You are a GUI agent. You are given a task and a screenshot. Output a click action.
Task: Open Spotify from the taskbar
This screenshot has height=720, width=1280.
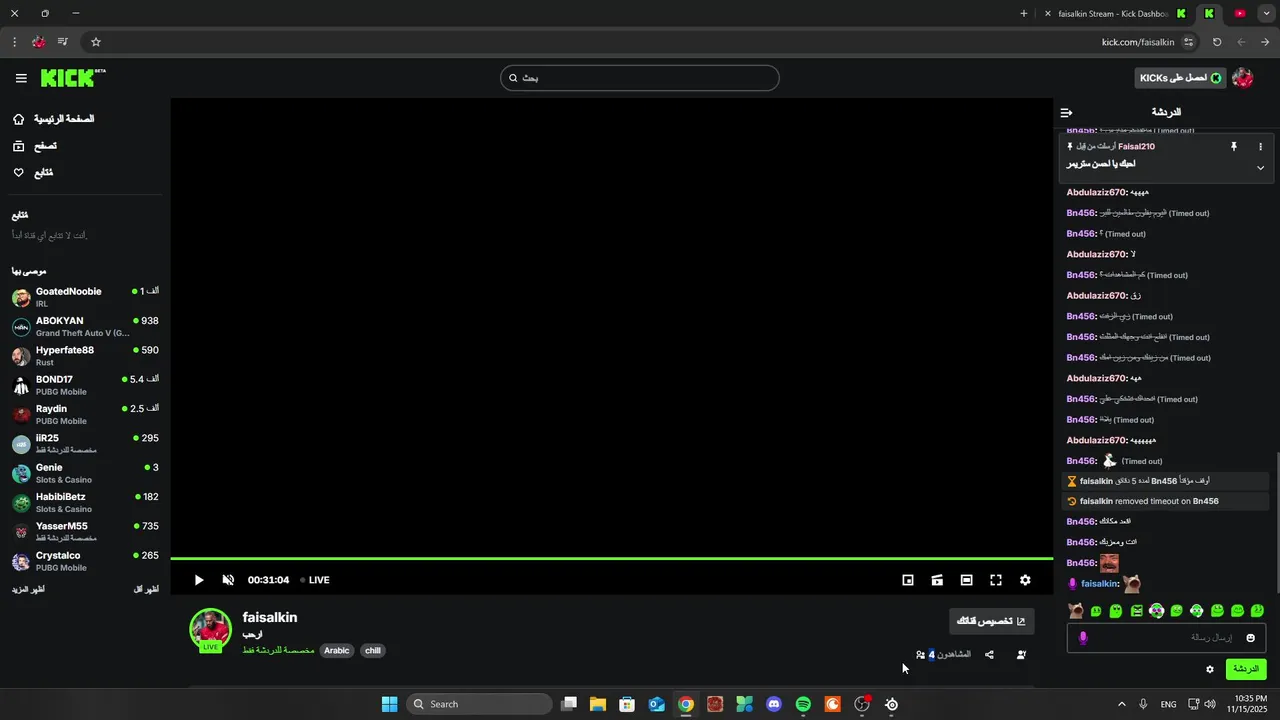pyautogui.click(x=803, y=705)
